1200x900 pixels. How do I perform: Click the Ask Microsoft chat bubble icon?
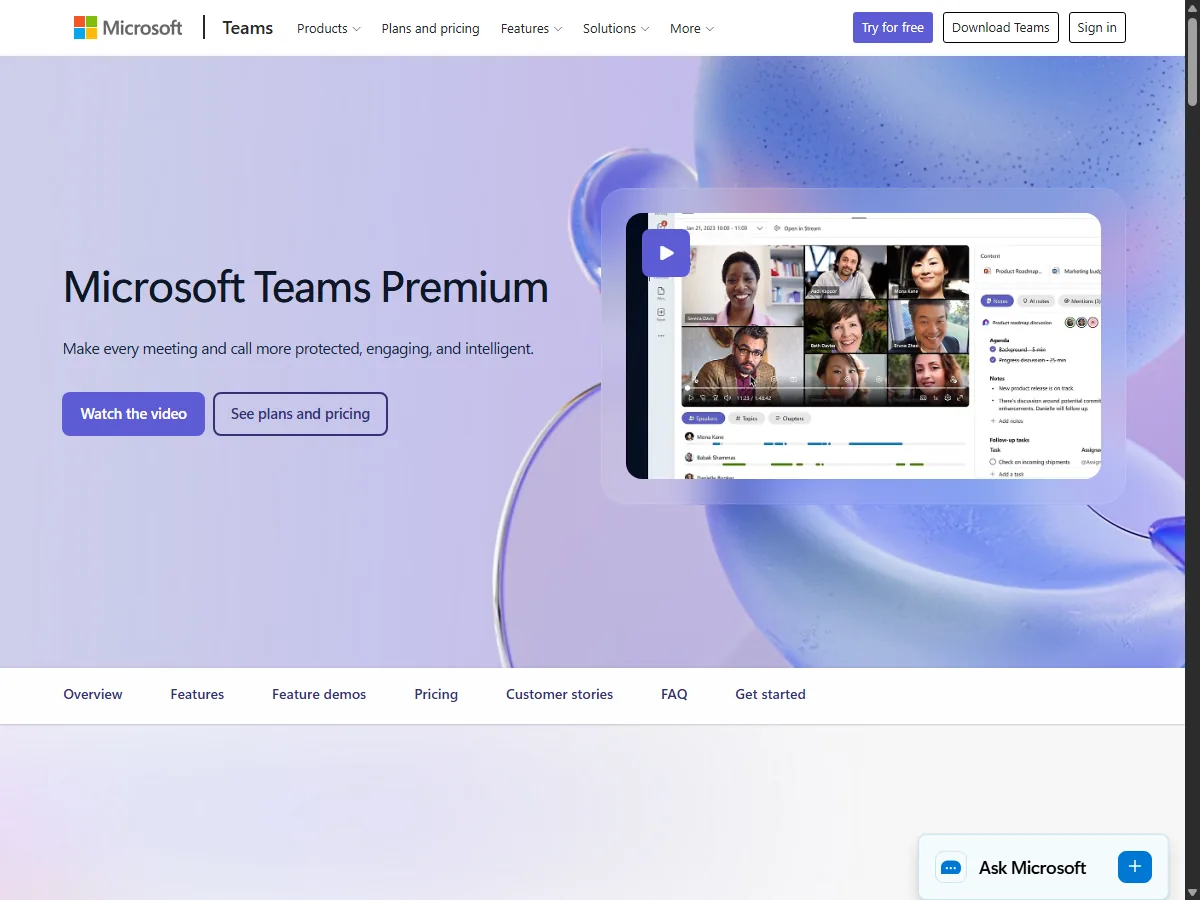[x=951, y=867]
